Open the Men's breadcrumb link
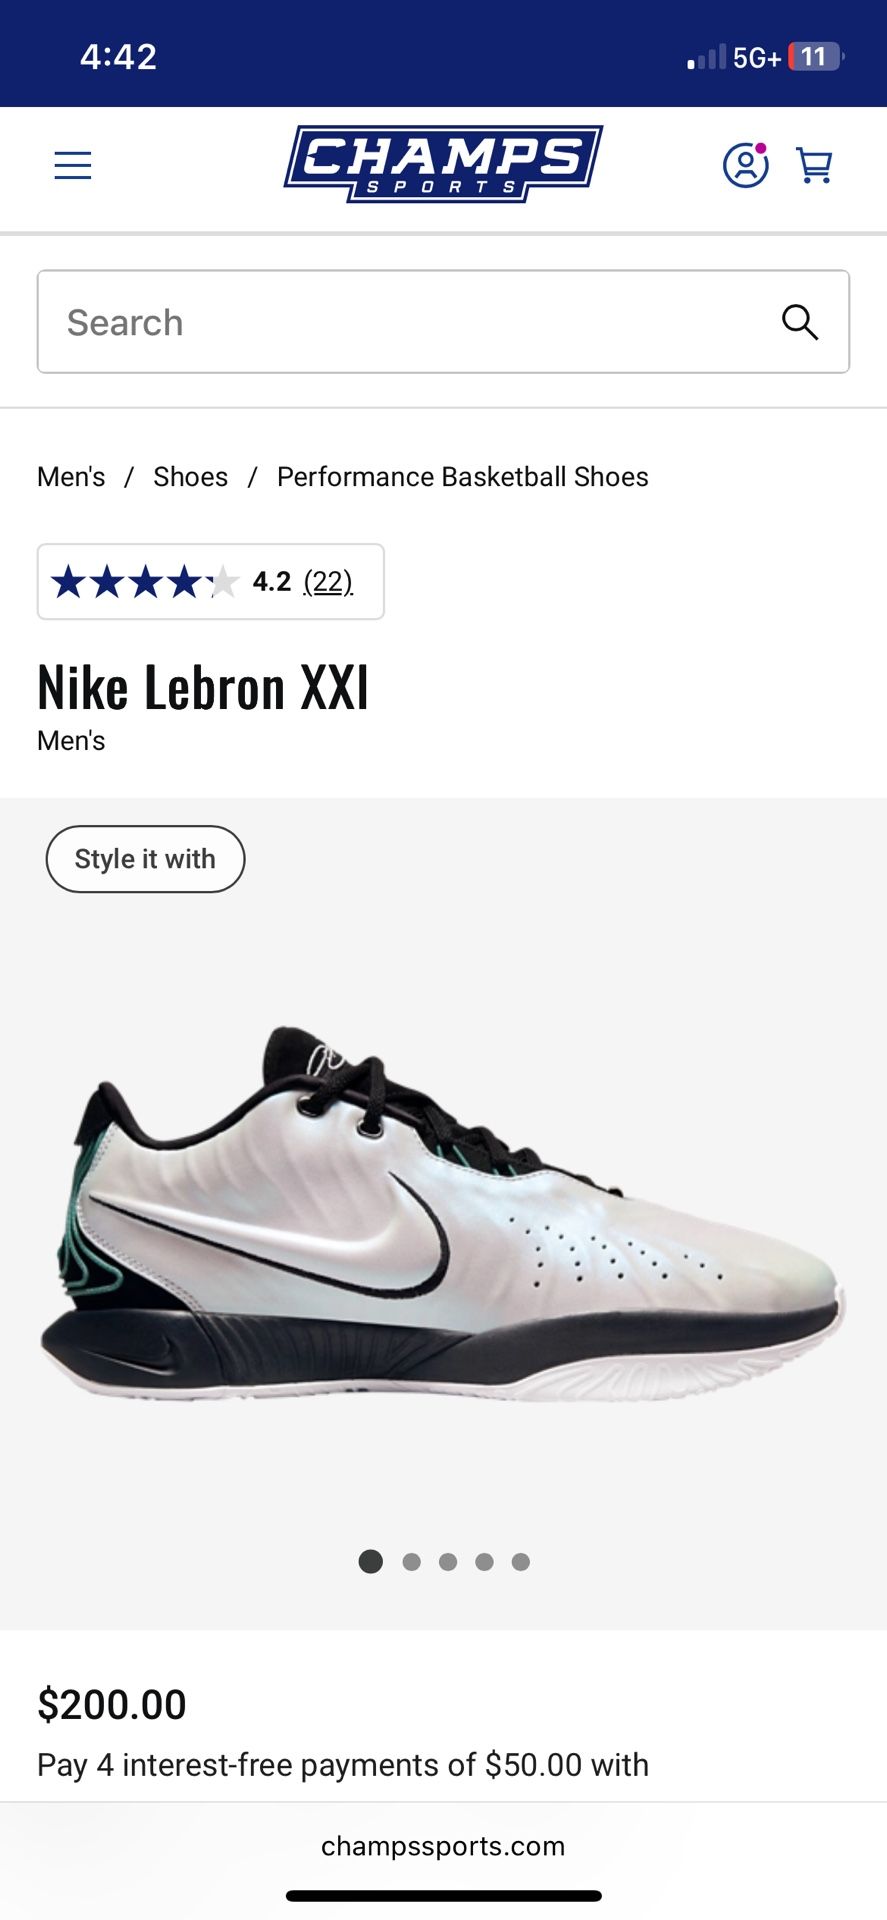Viewport: 887px width, 1920px height. click(x=71, y=477)
